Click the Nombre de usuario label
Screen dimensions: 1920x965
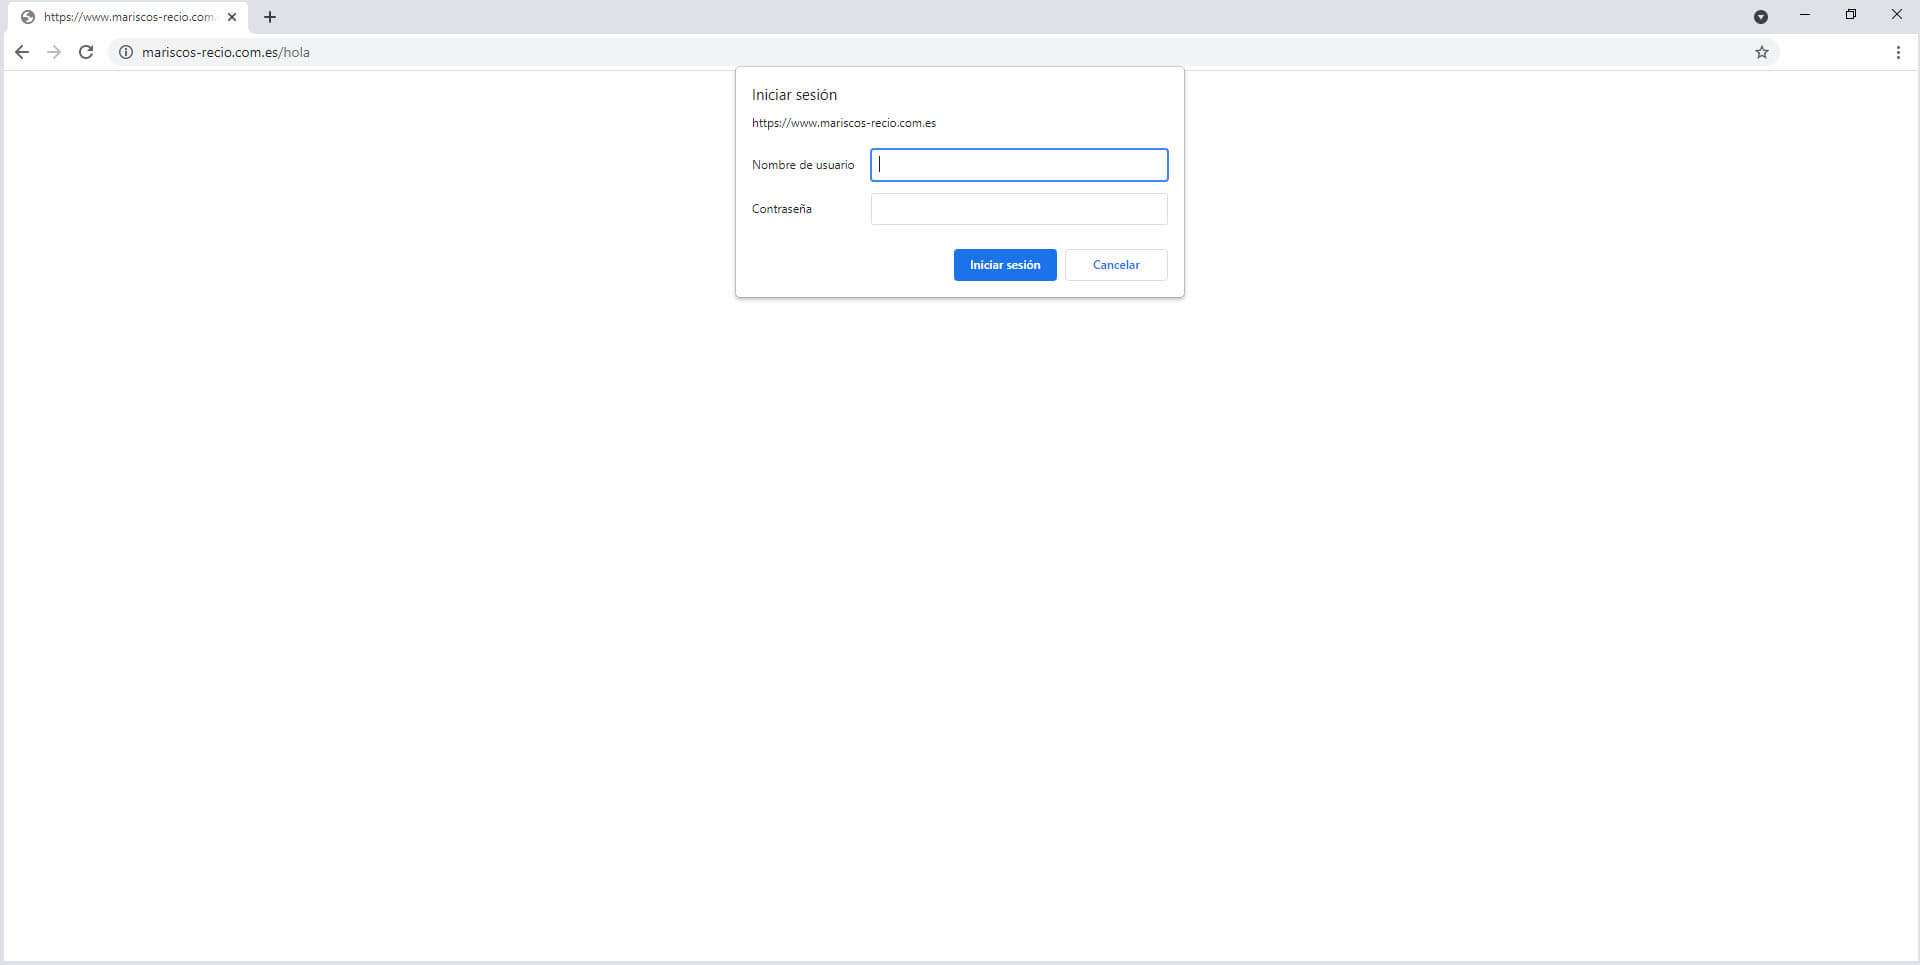[803, 165]
